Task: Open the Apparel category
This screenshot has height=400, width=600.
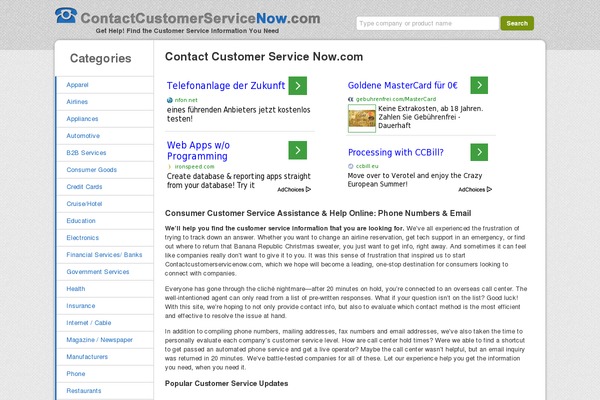Action: pos(77,85)
